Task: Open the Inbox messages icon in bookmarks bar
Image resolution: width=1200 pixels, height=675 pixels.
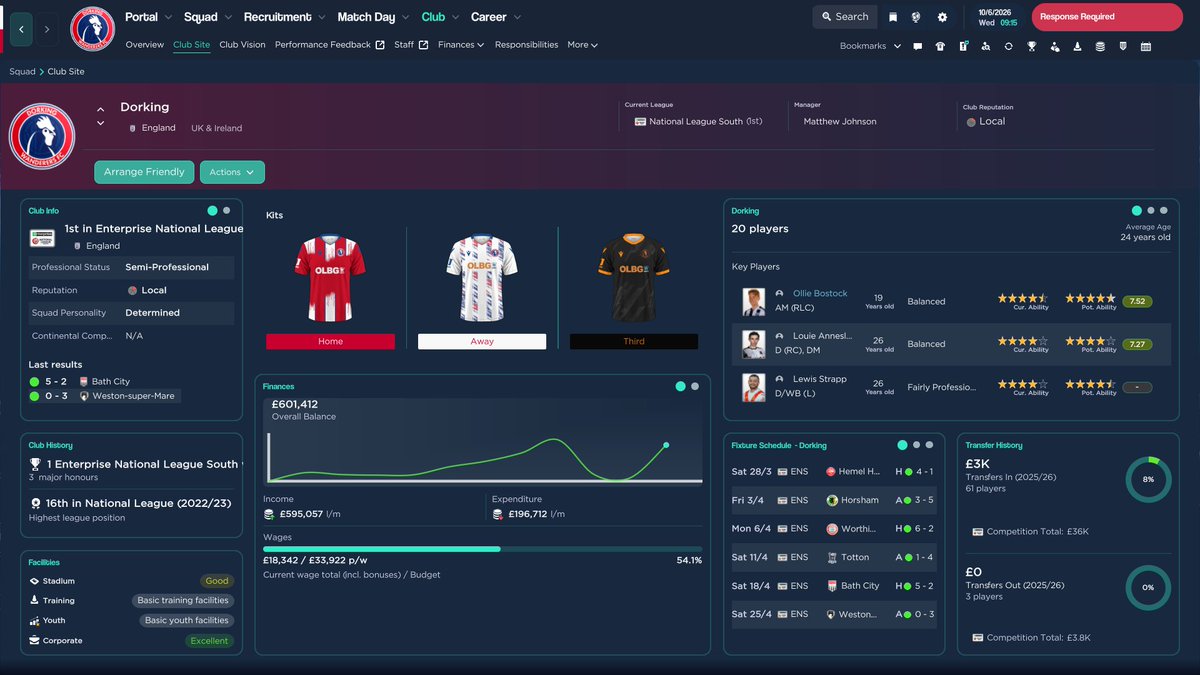Action: [x=917, y=45]
